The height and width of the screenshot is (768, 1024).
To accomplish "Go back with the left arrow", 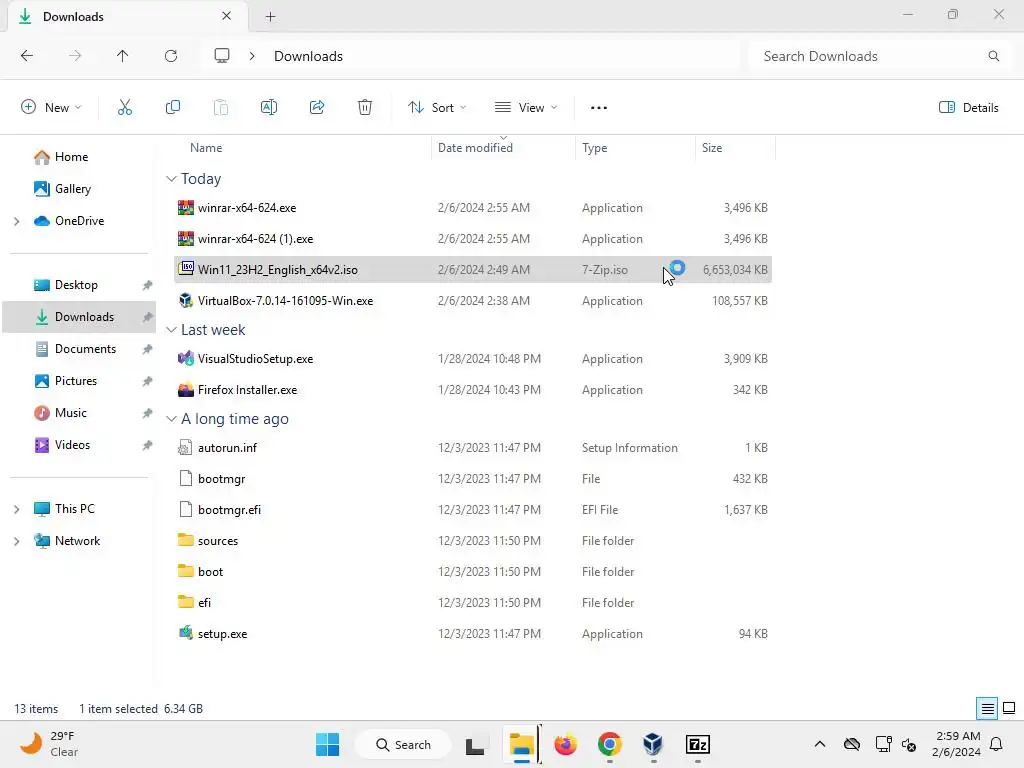I will point(27,56).
